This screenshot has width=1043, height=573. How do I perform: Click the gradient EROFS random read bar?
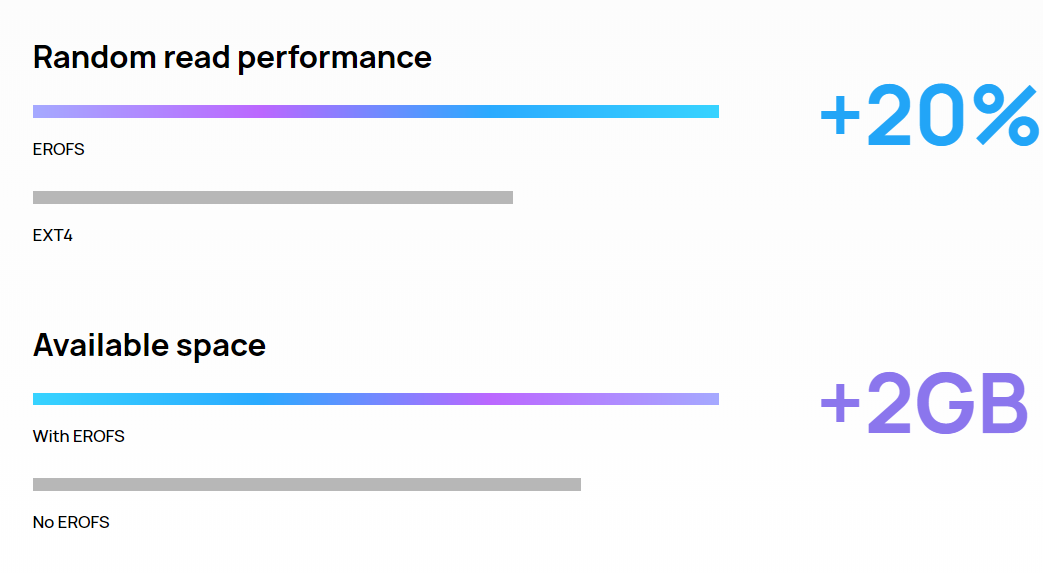tap(375, 111)
